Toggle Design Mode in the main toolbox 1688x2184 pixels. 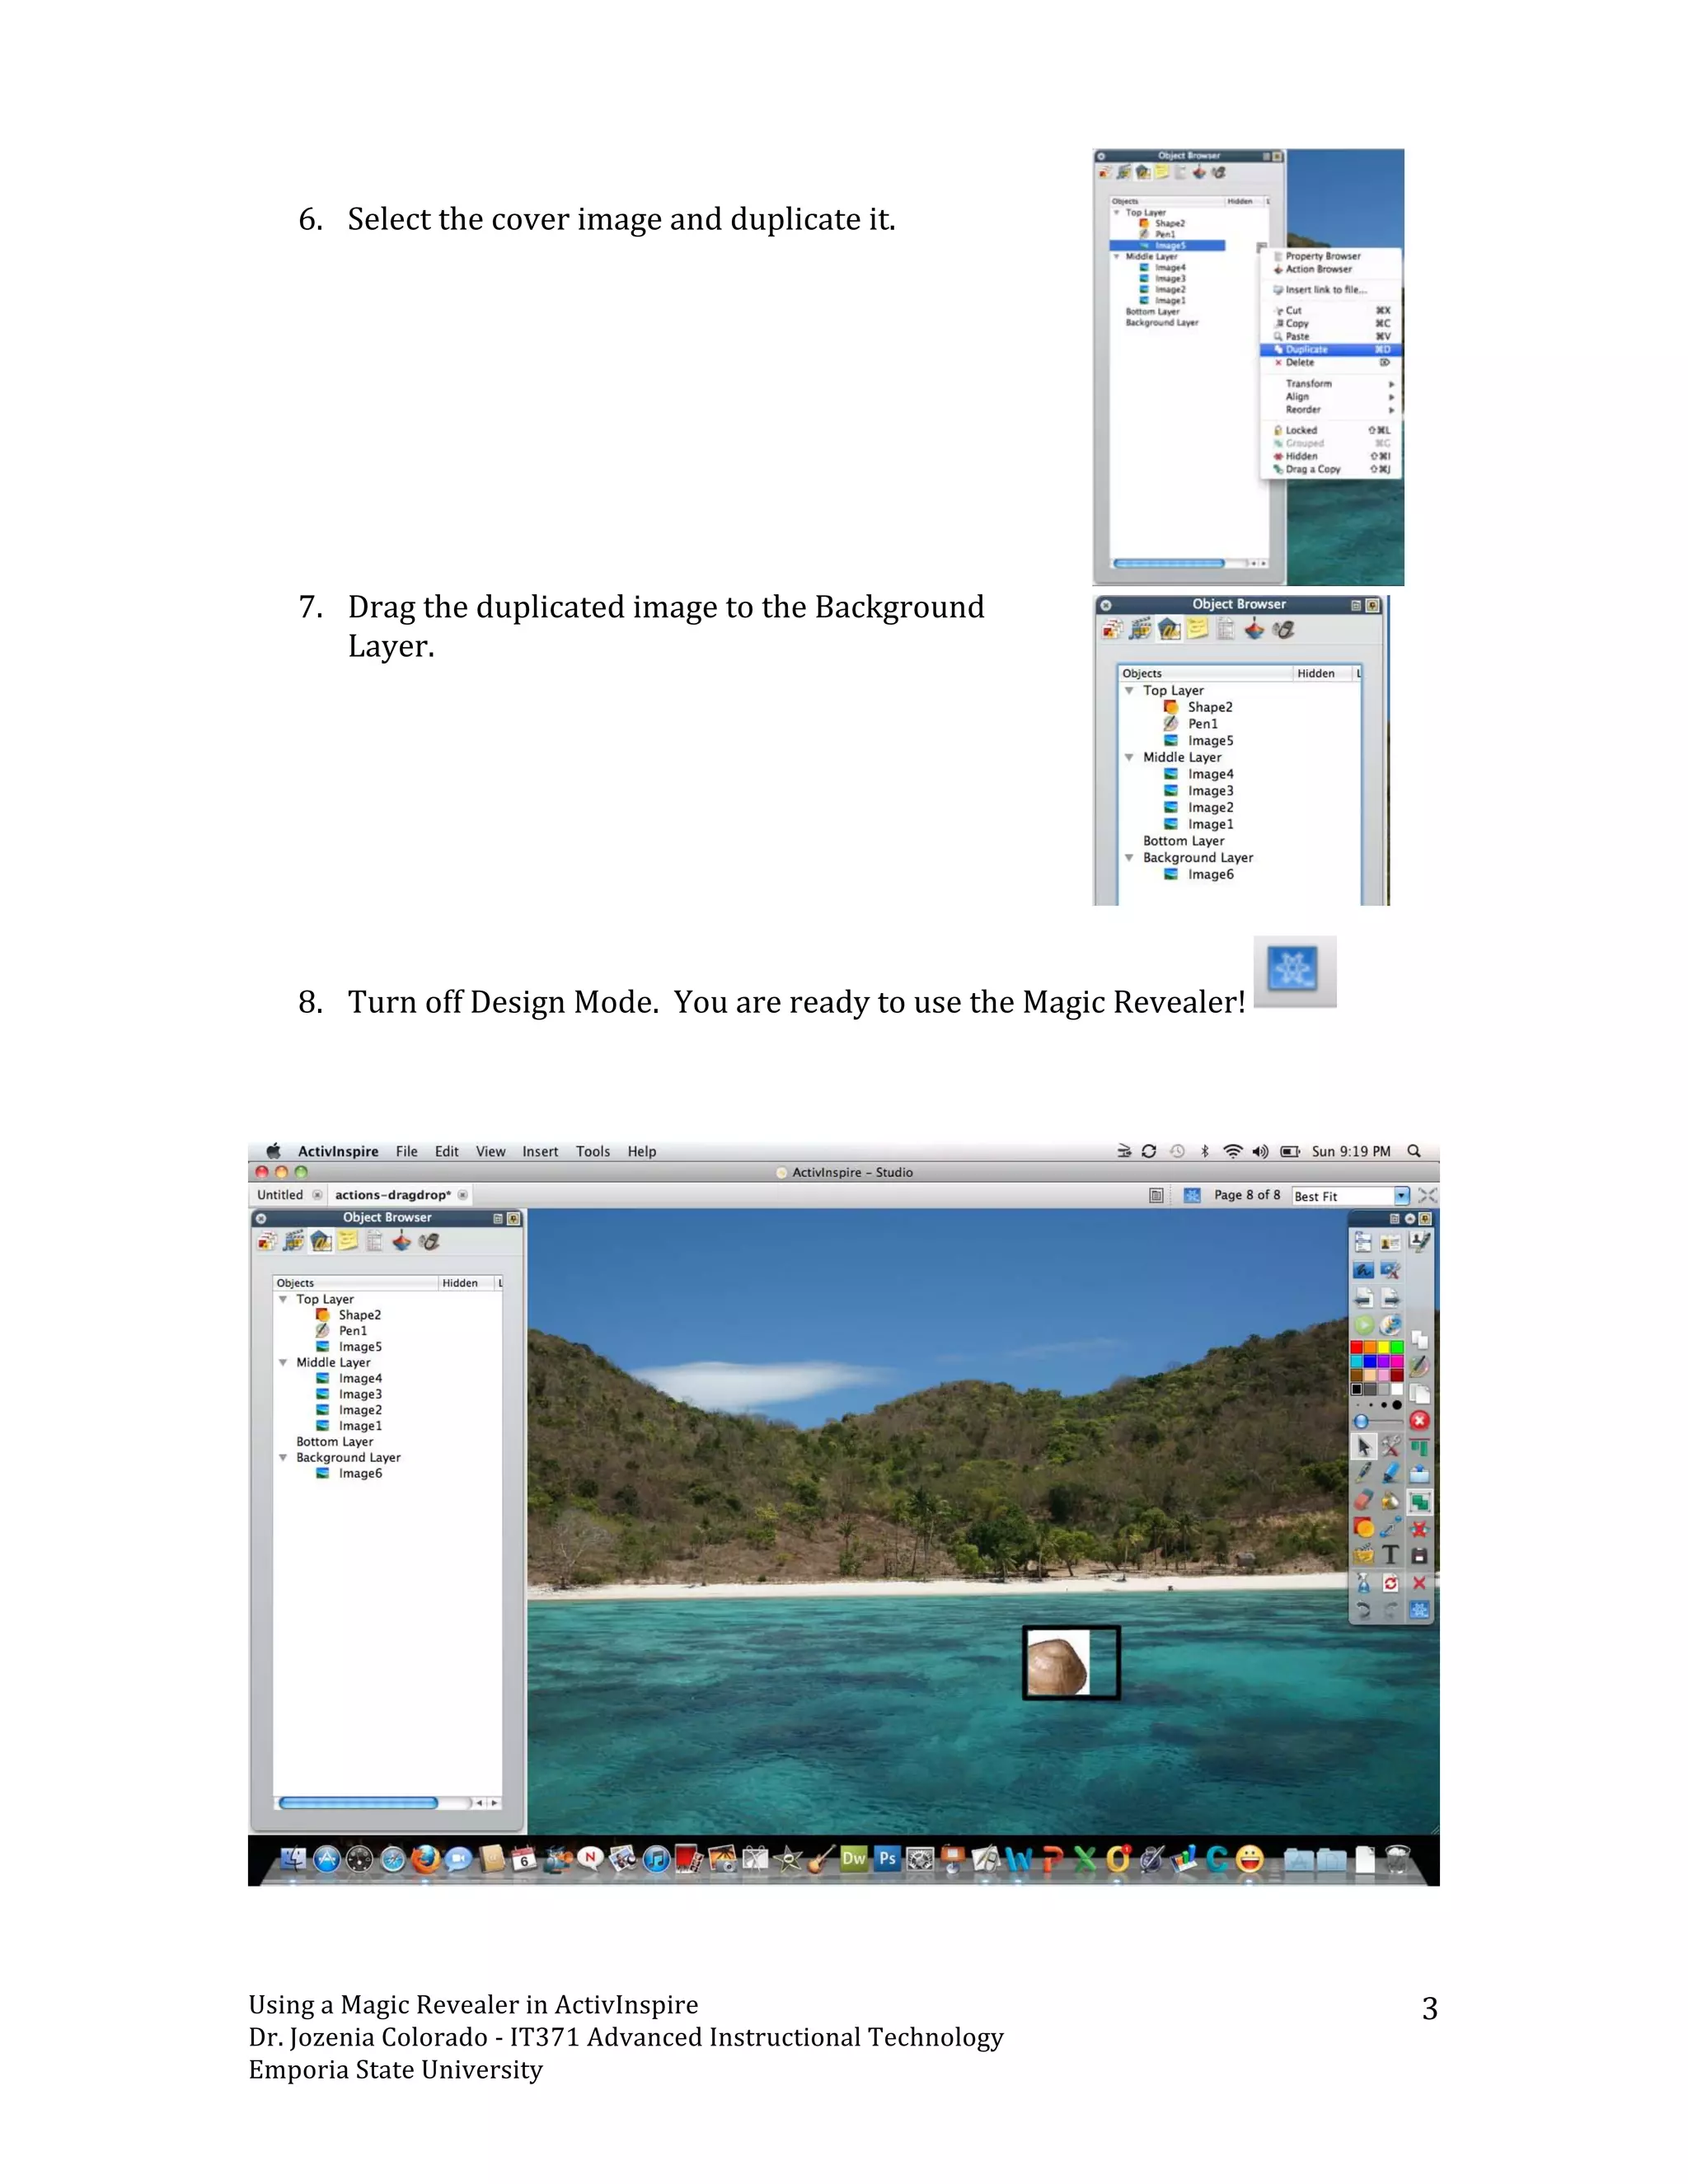pyautogui.click(x=1419, y=1610)
